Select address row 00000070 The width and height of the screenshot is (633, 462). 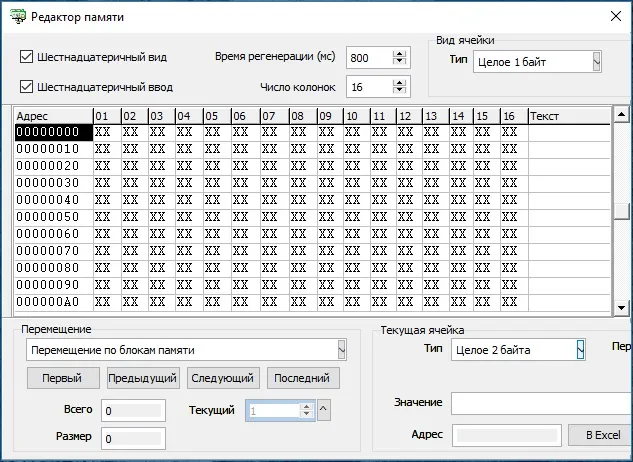click(54, 251)
